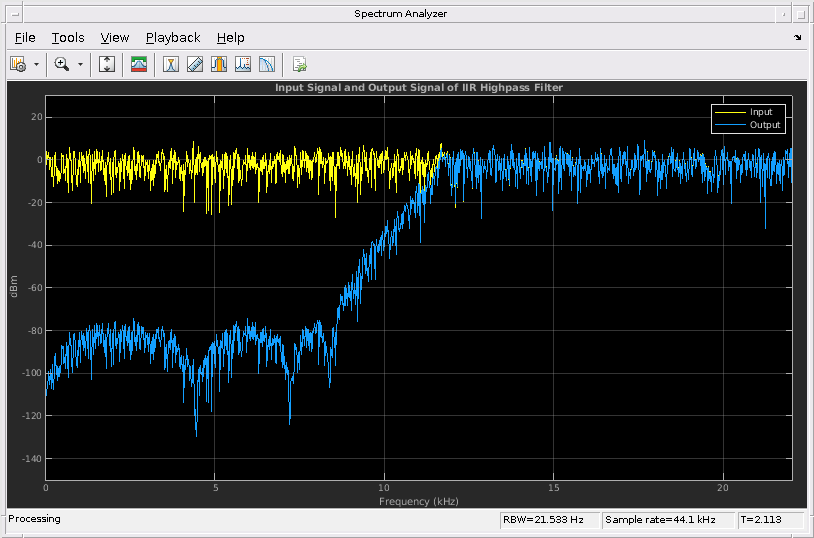
Task: Open the File menu
Action: tap(25, 38)
